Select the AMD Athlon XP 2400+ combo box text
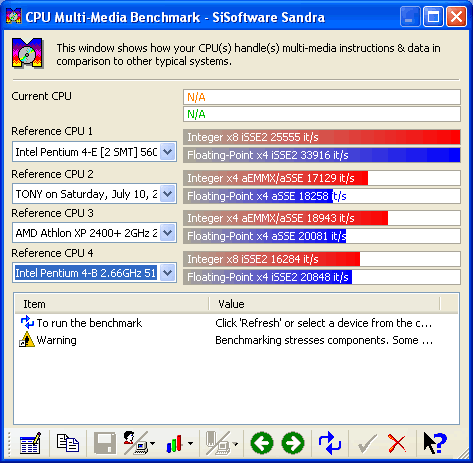Image resolution: width=473 pixels, height=463 pixels. (x=86, y=233)
